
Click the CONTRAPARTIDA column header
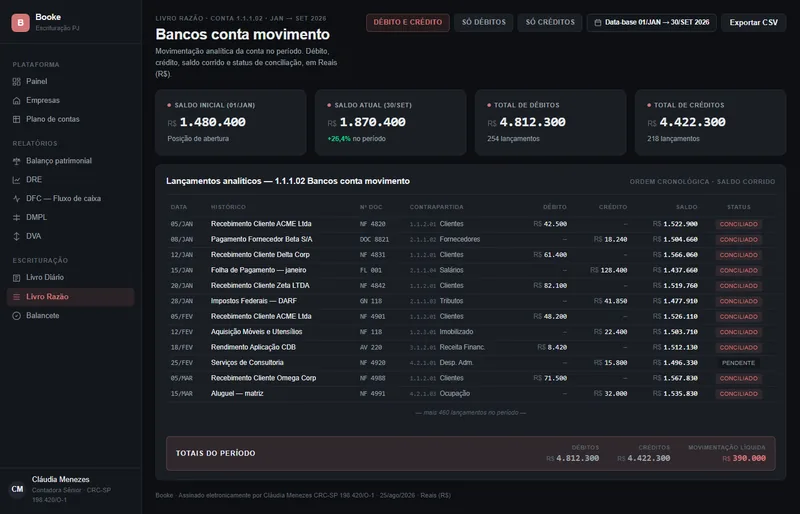pos(436,207)
